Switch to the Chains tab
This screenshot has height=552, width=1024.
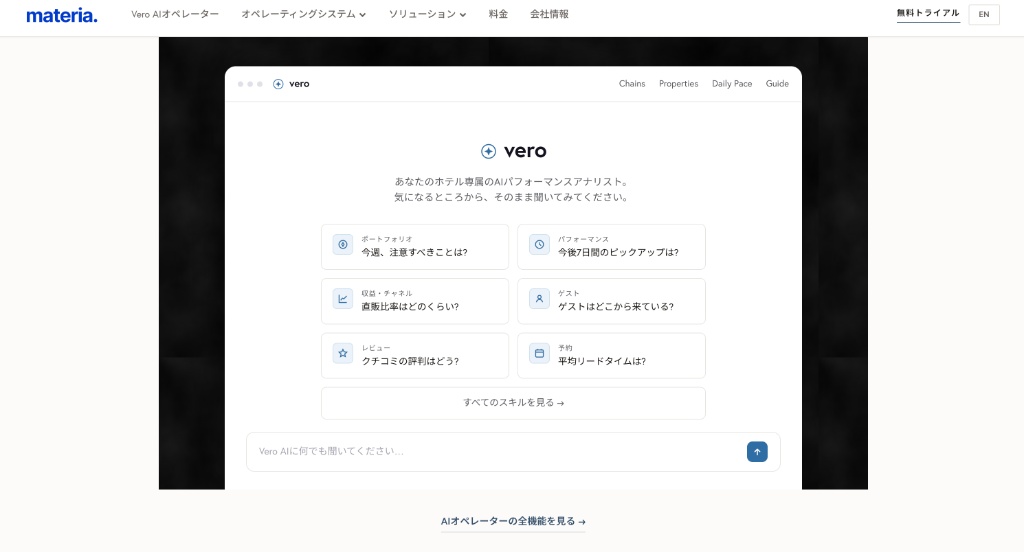[632, 84]
